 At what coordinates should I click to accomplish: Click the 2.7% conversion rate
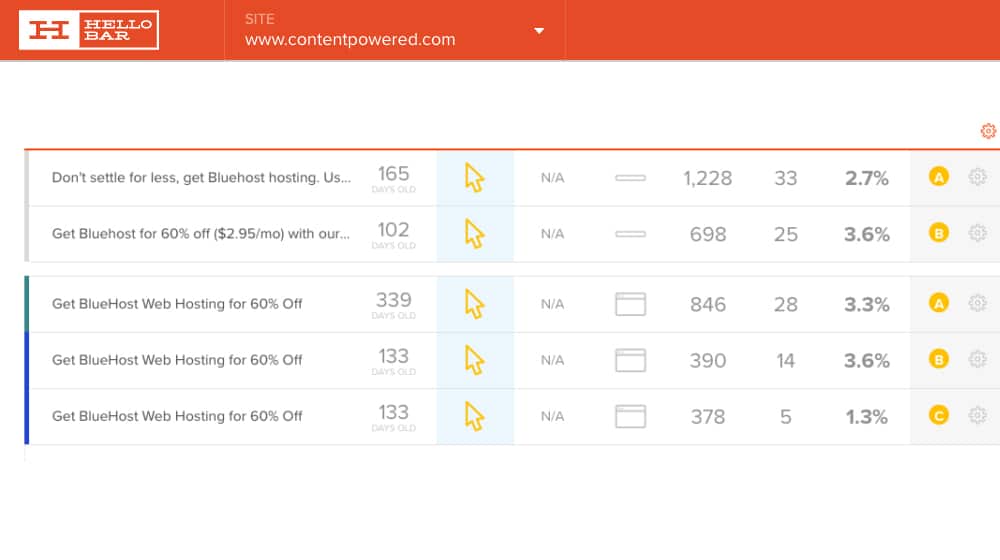click(867, 179)
